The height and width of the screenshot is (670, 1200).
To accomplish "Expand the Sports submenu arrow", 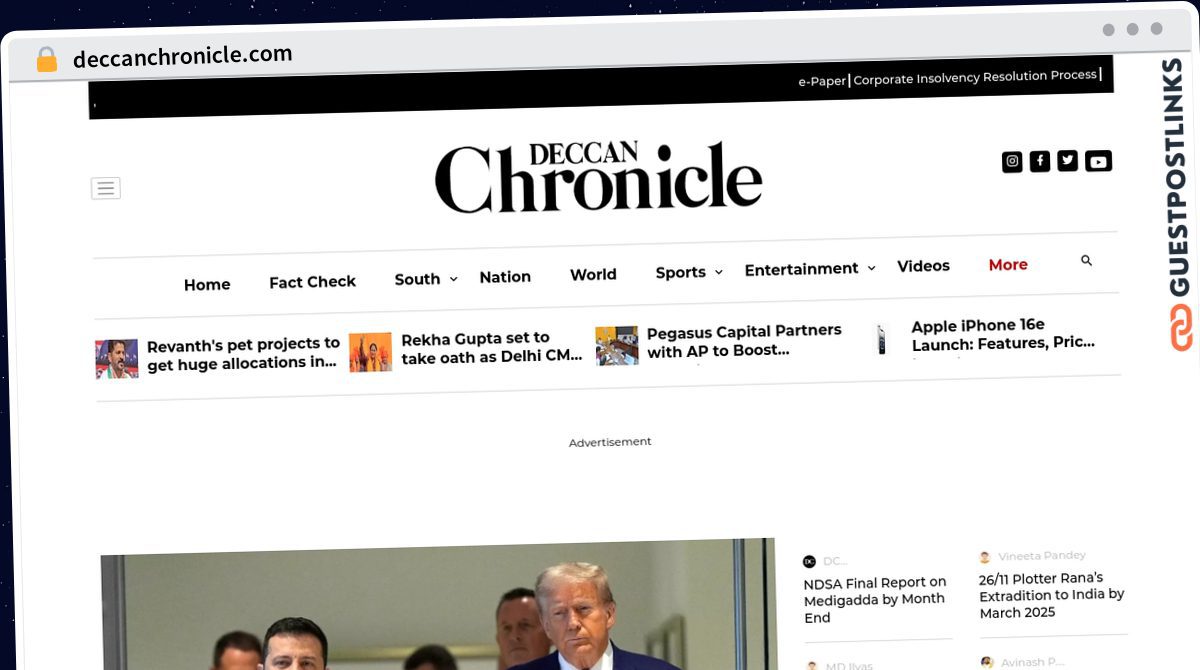I will point(718,272).
